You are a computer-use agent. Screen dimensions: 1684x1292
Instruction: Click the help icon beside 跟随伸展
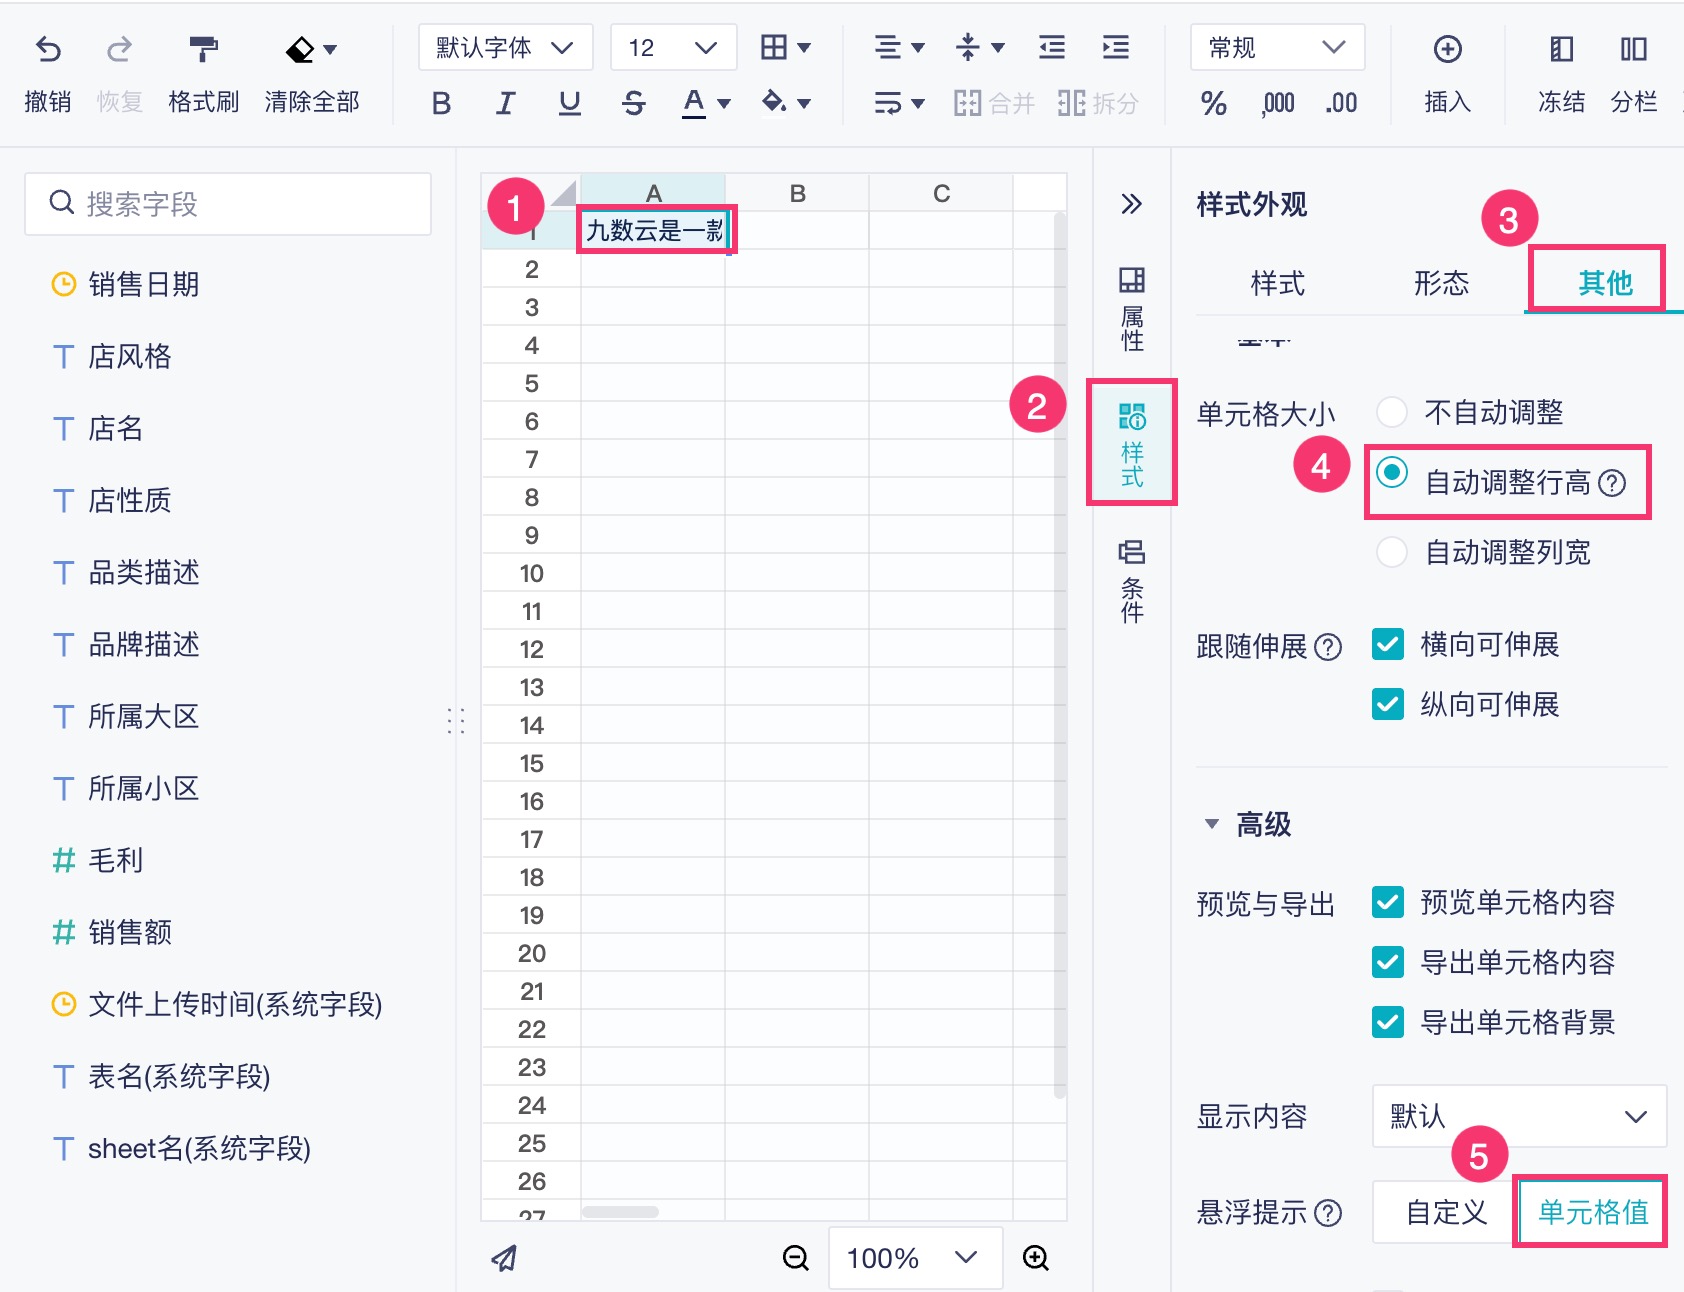point(1328,647)
